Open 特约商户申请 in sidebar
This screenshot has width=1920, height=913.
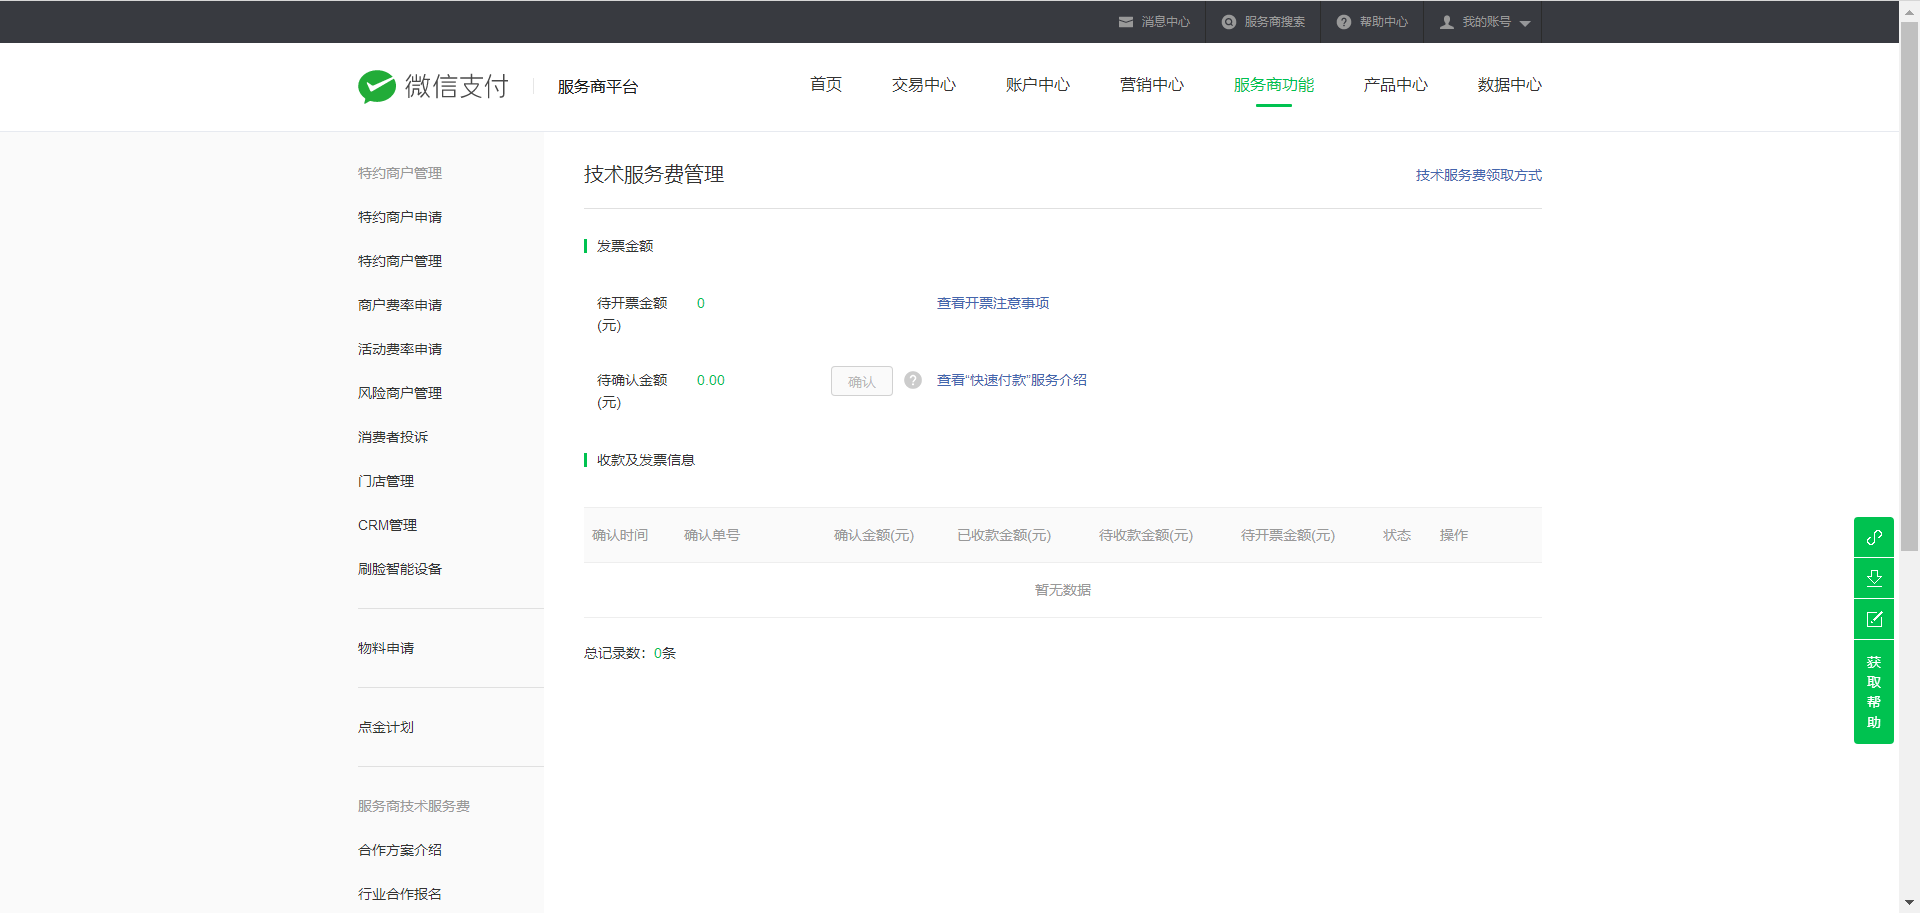tap(400, 217)
